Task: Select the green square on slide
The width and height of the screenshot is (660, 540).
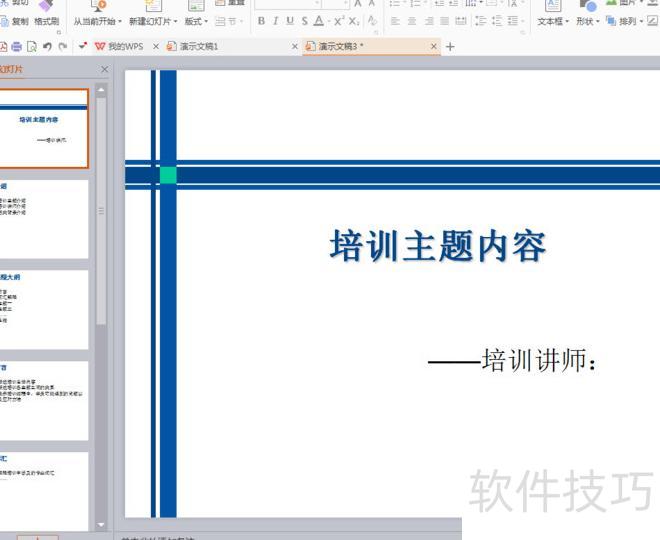Action: (x=168, y=175)
